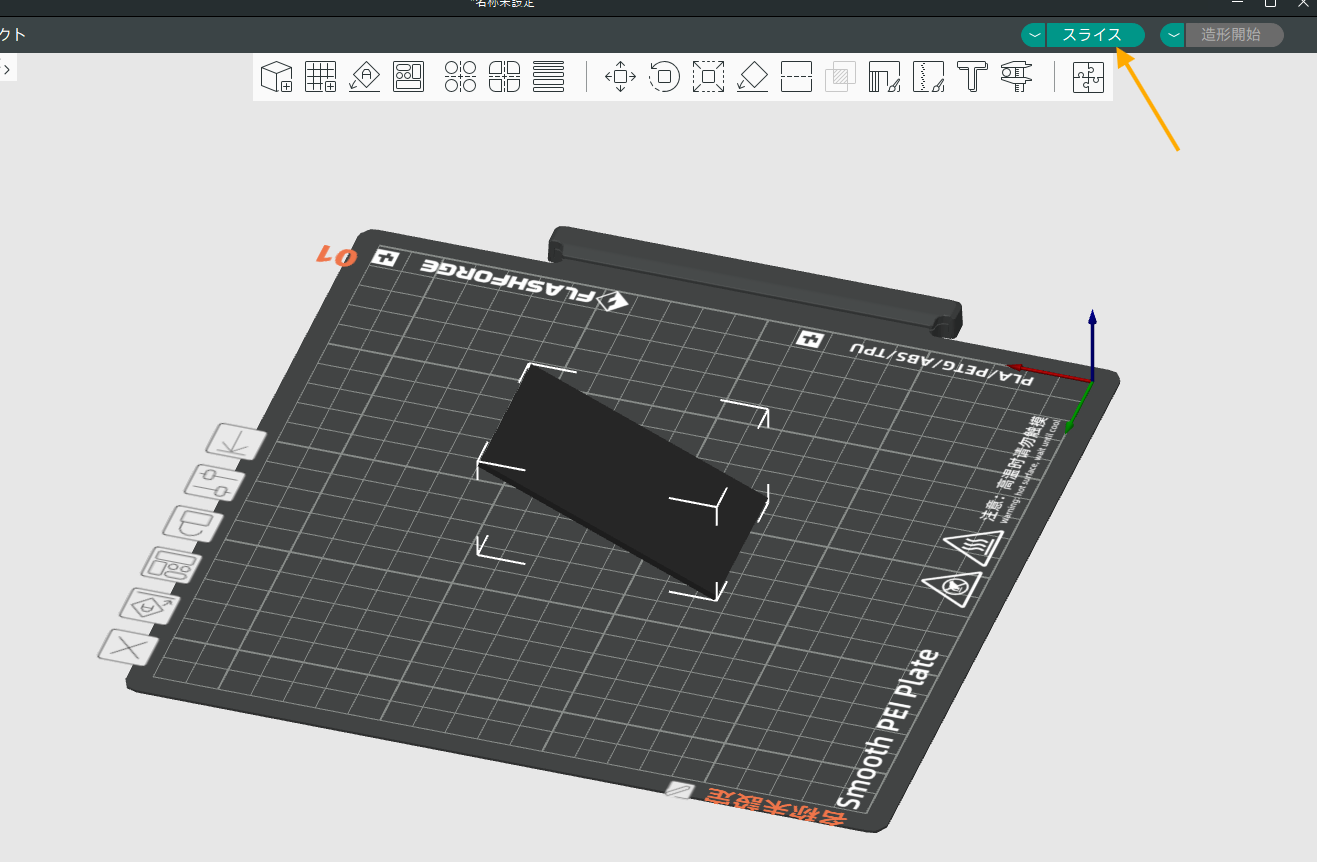This screenshot has height=862, width=1317.
Task: Open the project menu at top left
Action: pyautogui.click(x=10, y=33)
